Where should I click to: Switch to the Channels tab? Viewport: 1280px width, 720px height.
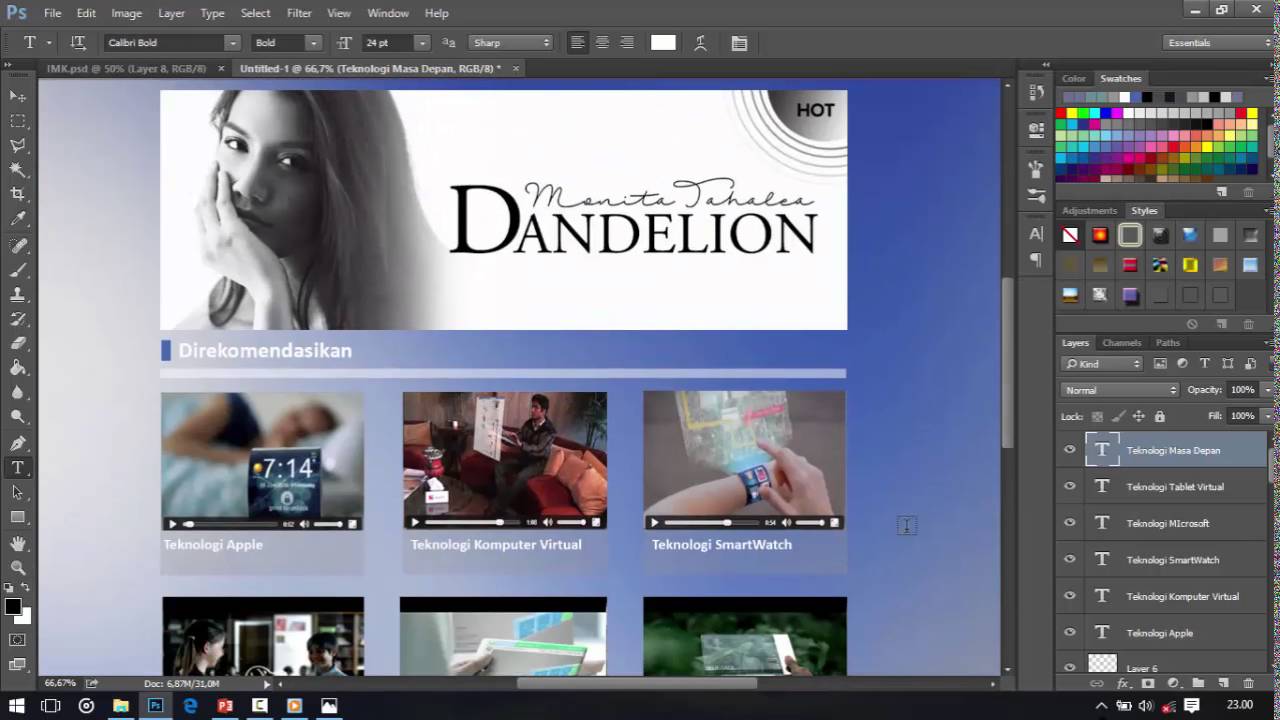pos(1121,343)
